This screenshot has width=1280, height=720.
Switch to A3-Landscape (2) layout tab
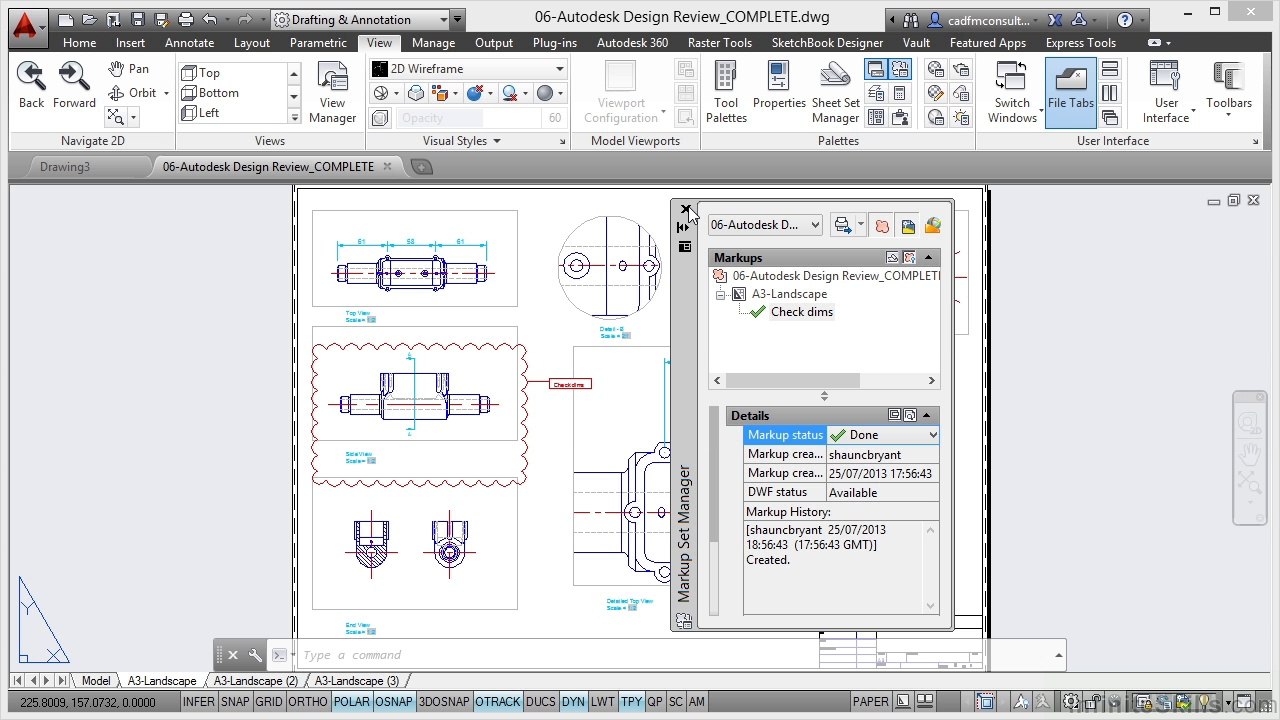256,681
